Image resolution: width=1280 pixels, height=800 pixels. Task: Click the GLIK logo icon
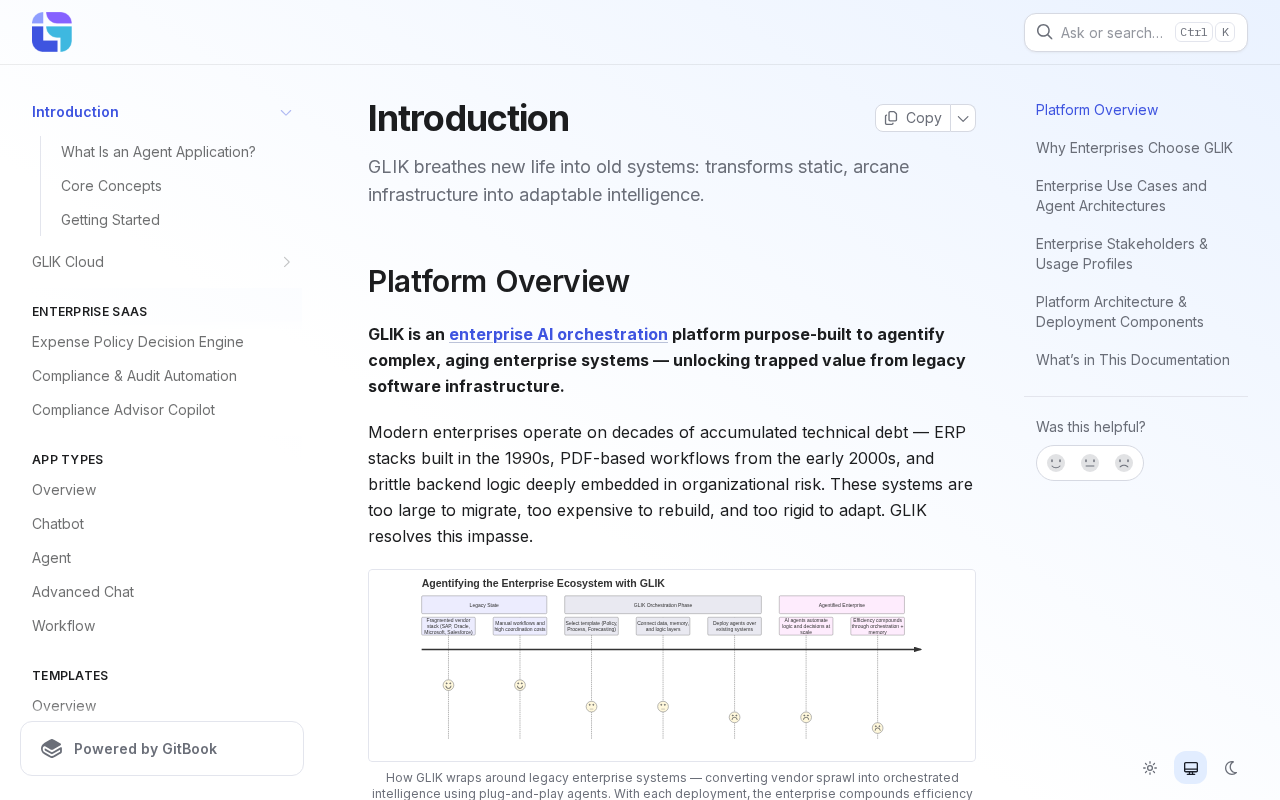pos(52,32)
